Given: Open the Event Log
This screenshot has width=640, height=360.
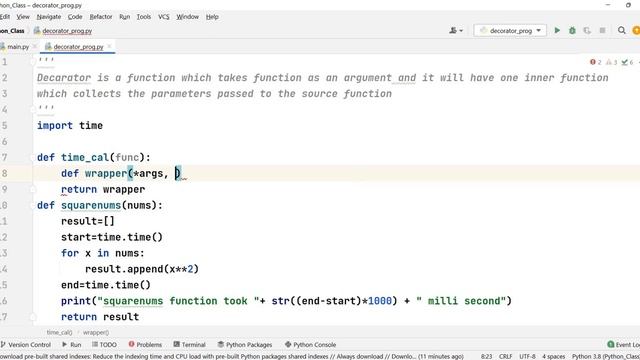Looking at the screenshot, I should [623, 344].
